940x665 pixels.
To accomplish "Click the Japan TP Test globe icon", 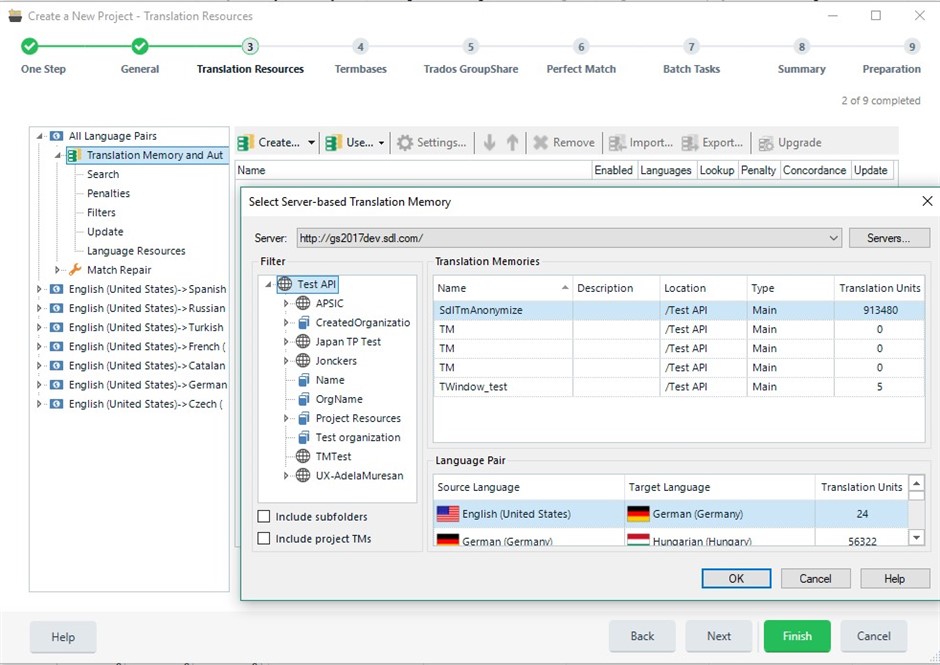I will (303, 341).
